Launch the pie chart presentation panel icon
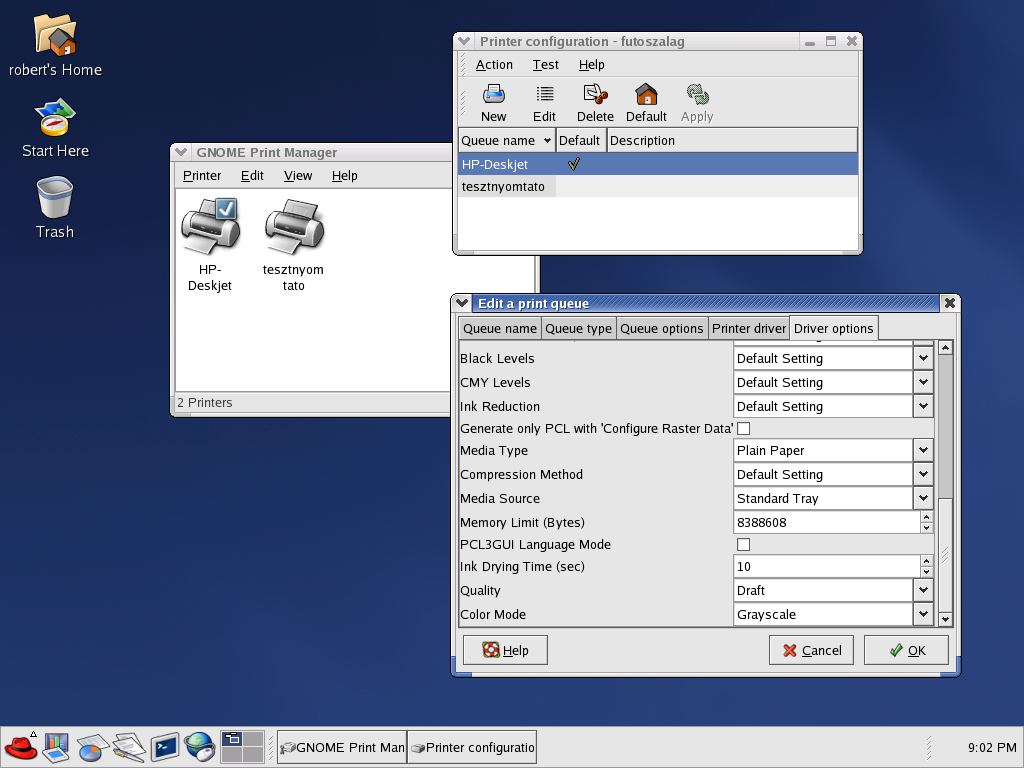The image size is (1024, 768). (92, 747)
